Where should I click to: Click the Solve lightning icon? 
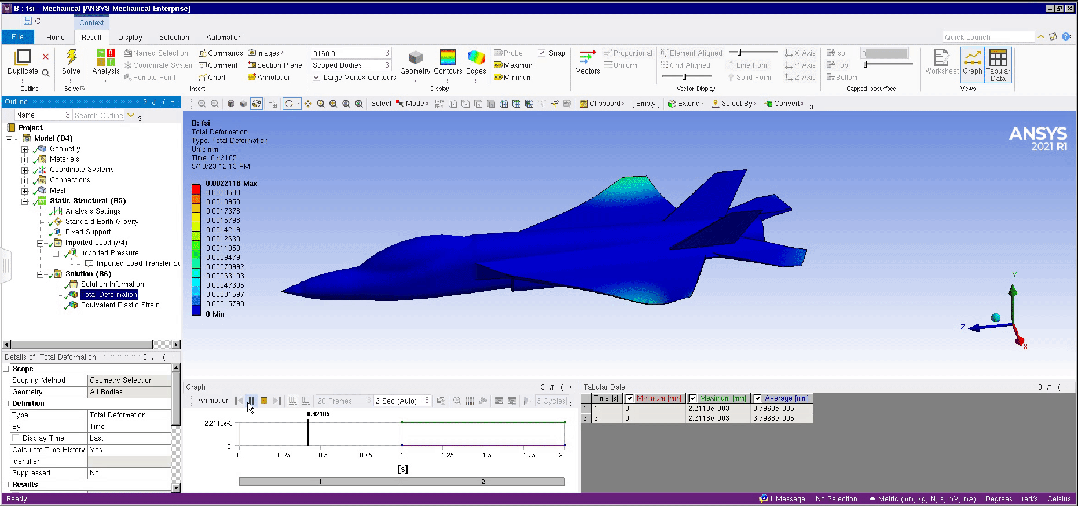click(72, 56)
